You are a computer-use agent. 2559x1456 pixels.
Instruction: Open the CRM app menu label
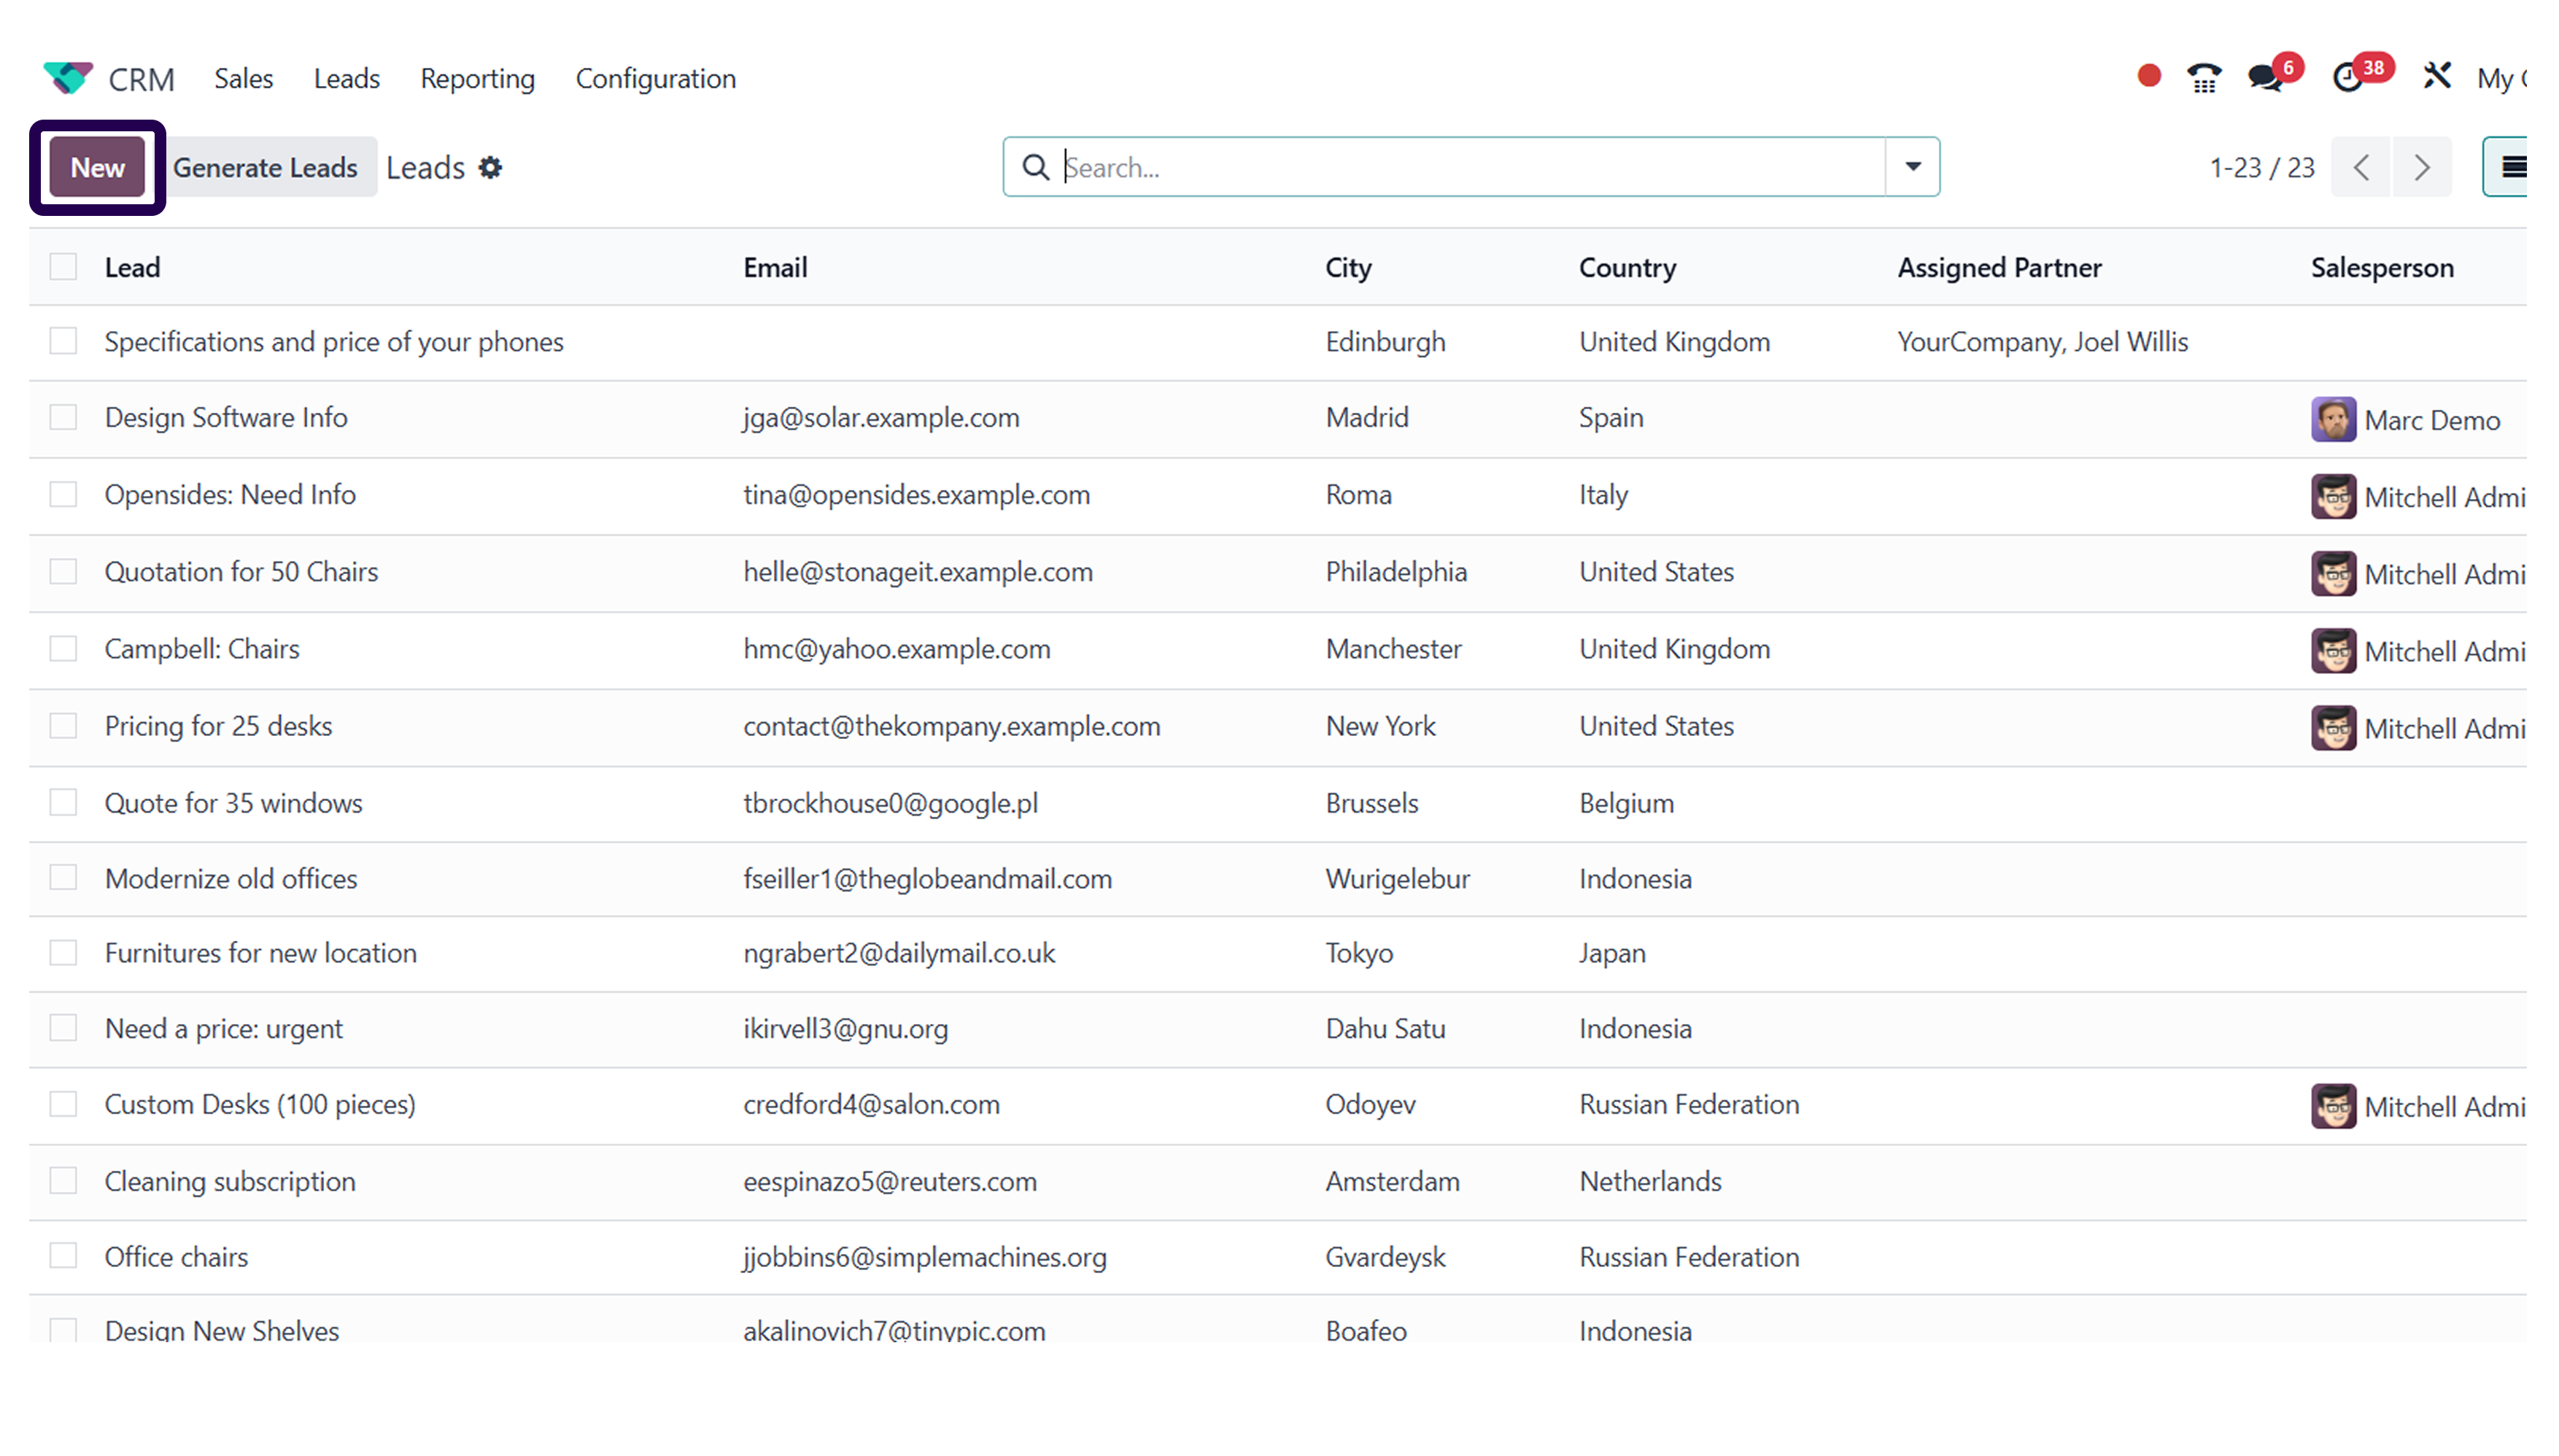pyautogui.click(x=141, y=79)
